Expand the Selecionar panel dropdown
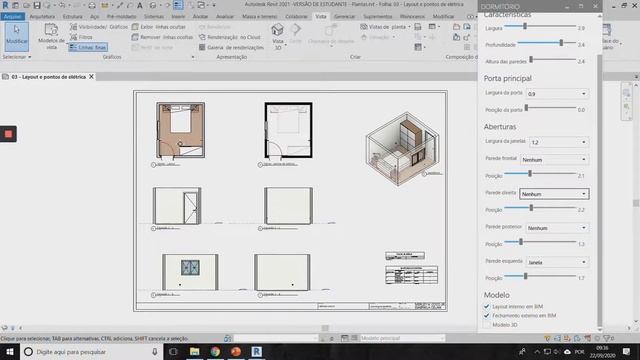The height and width of the screenshot is (360, 640). 17,57
